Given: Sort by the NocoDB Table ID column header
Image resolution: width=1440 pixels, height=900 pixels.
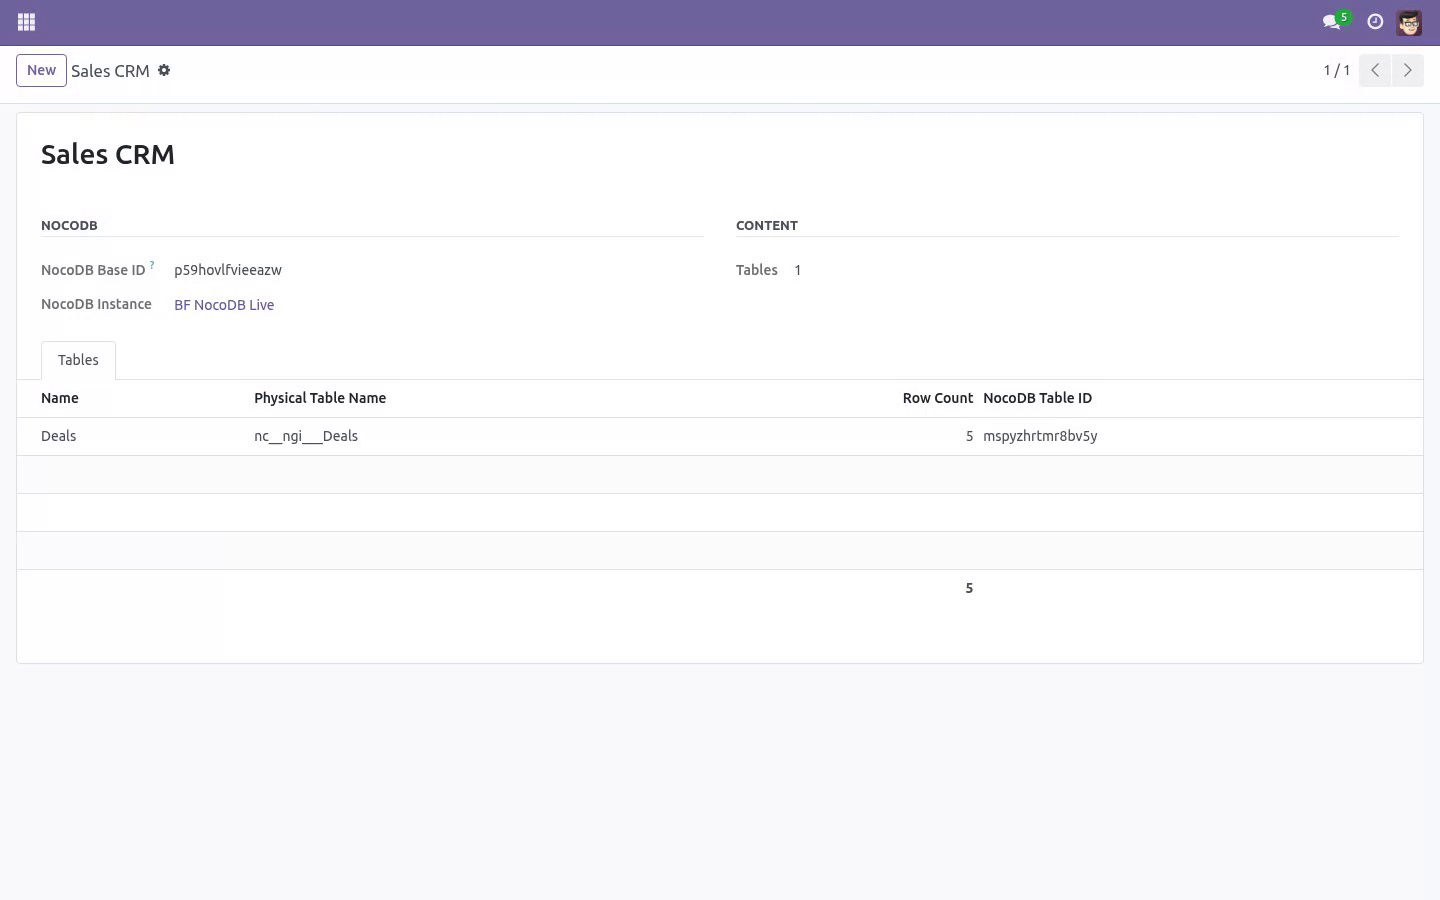Looking at the screenshot, I should tap(1037, 398).
